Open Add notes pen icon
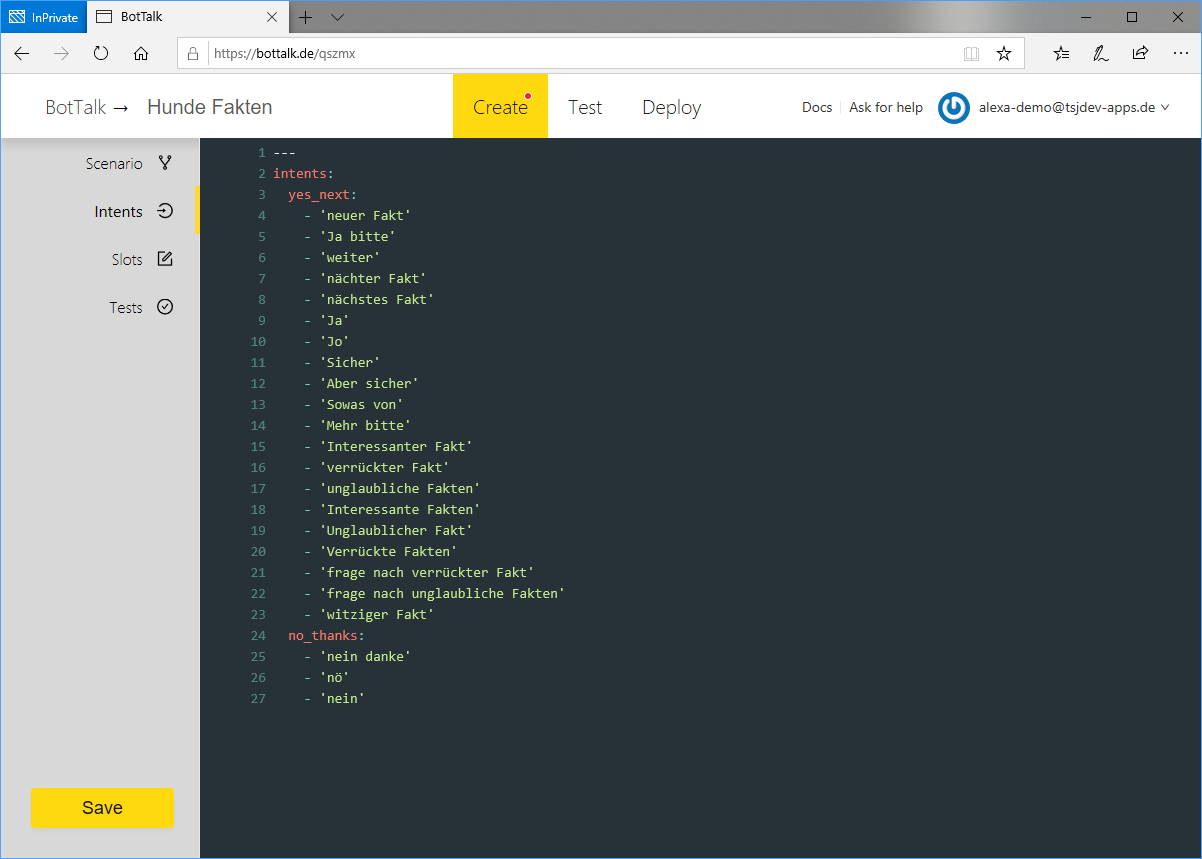This screenshot has height=859, width=1202. tap(1101, 54)
